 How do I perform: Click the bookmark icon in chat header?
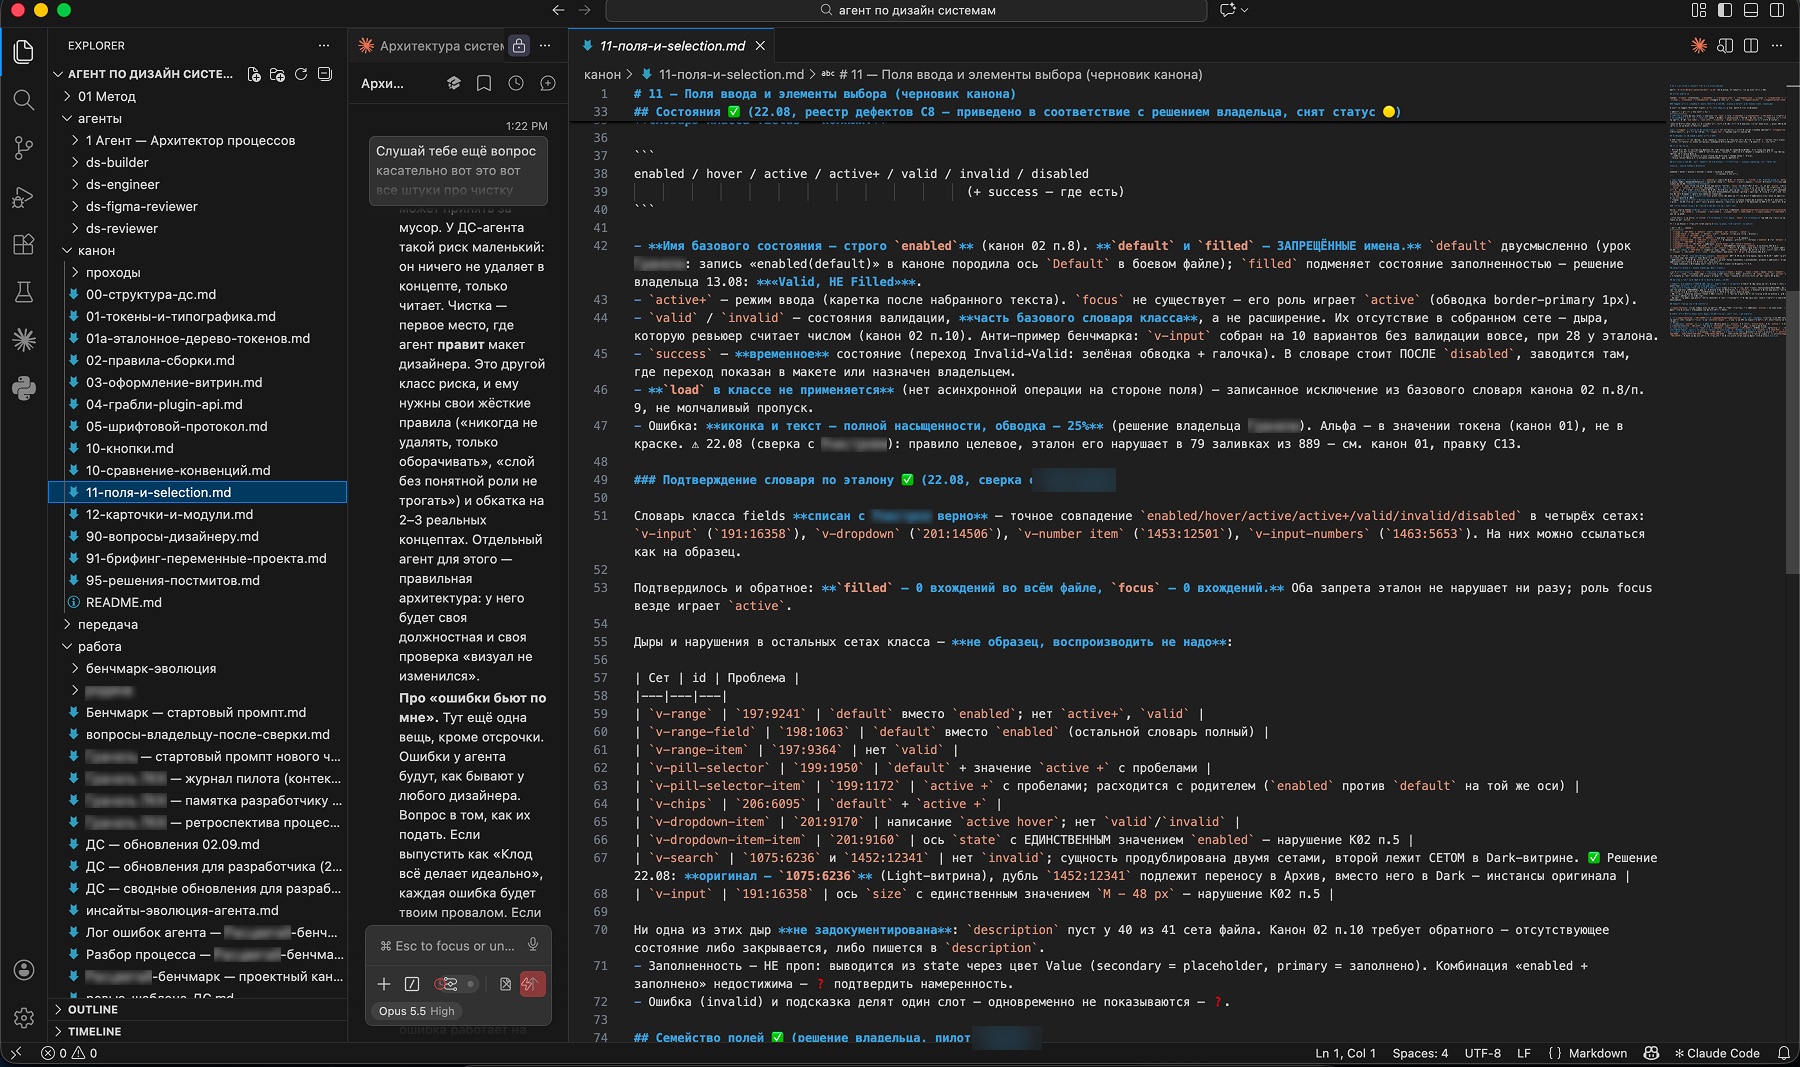[484, 83]
